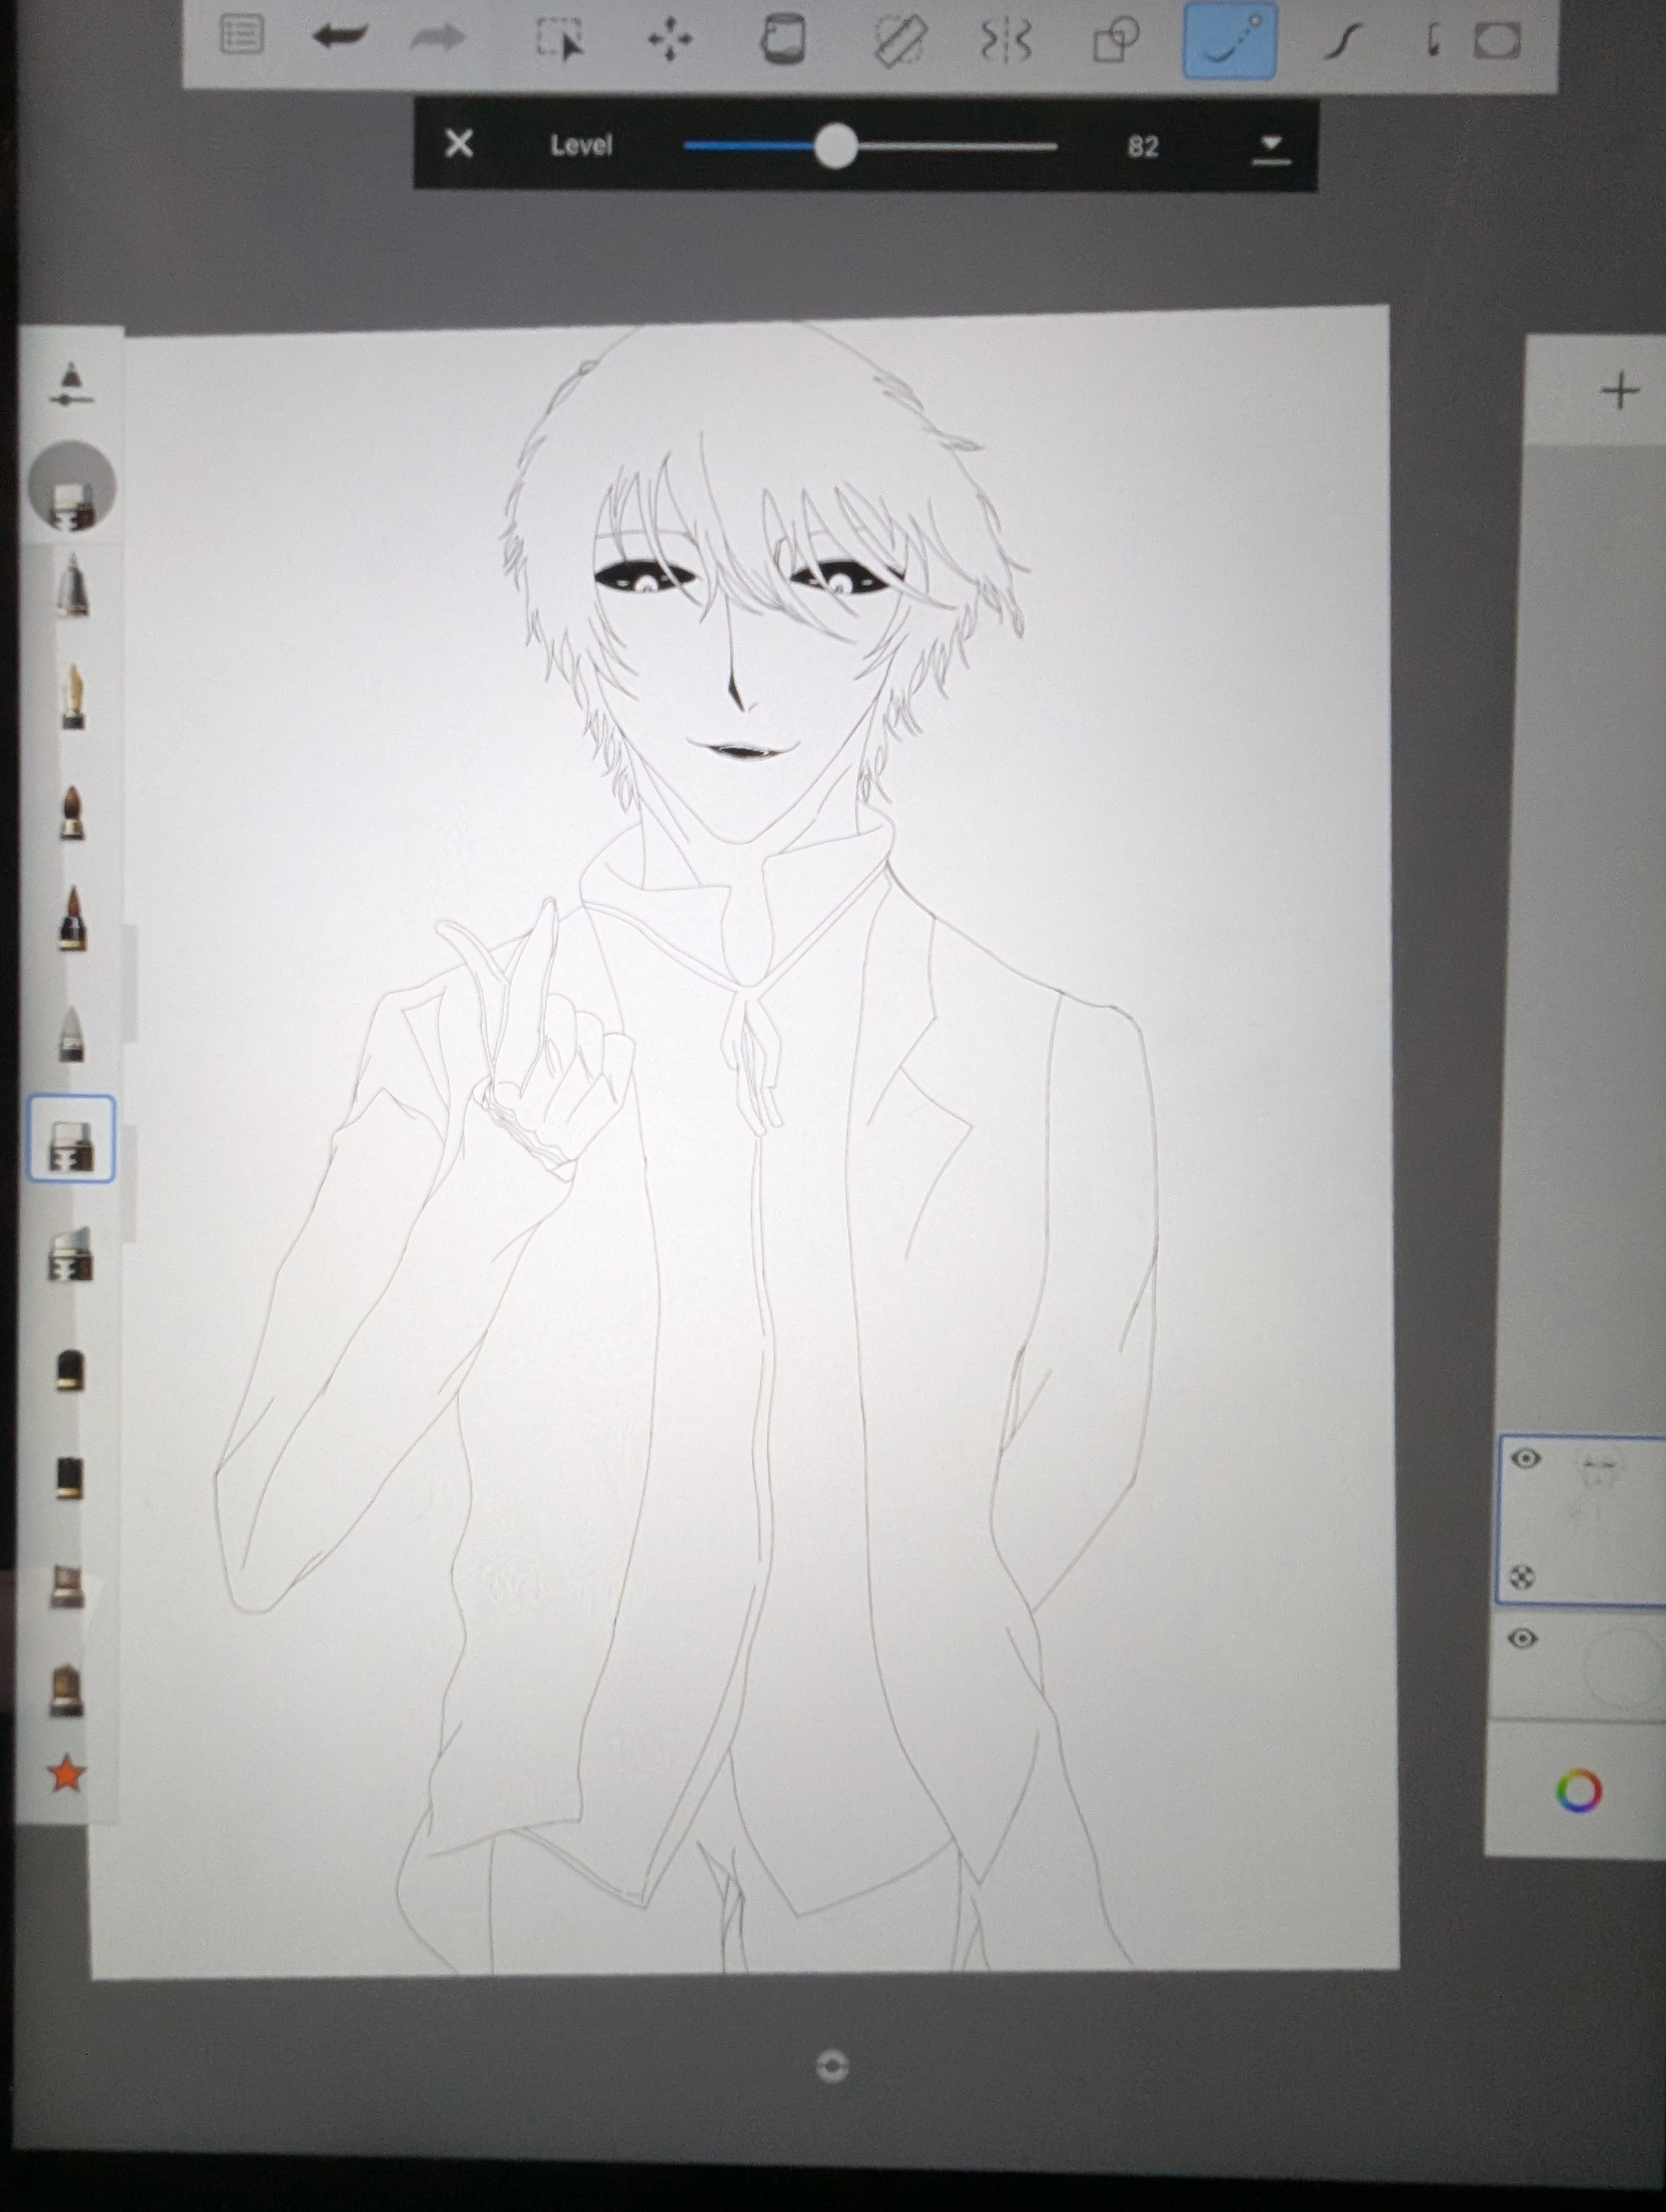Activate the Transform move tool

pyautogui.click(x=669, y=40)
